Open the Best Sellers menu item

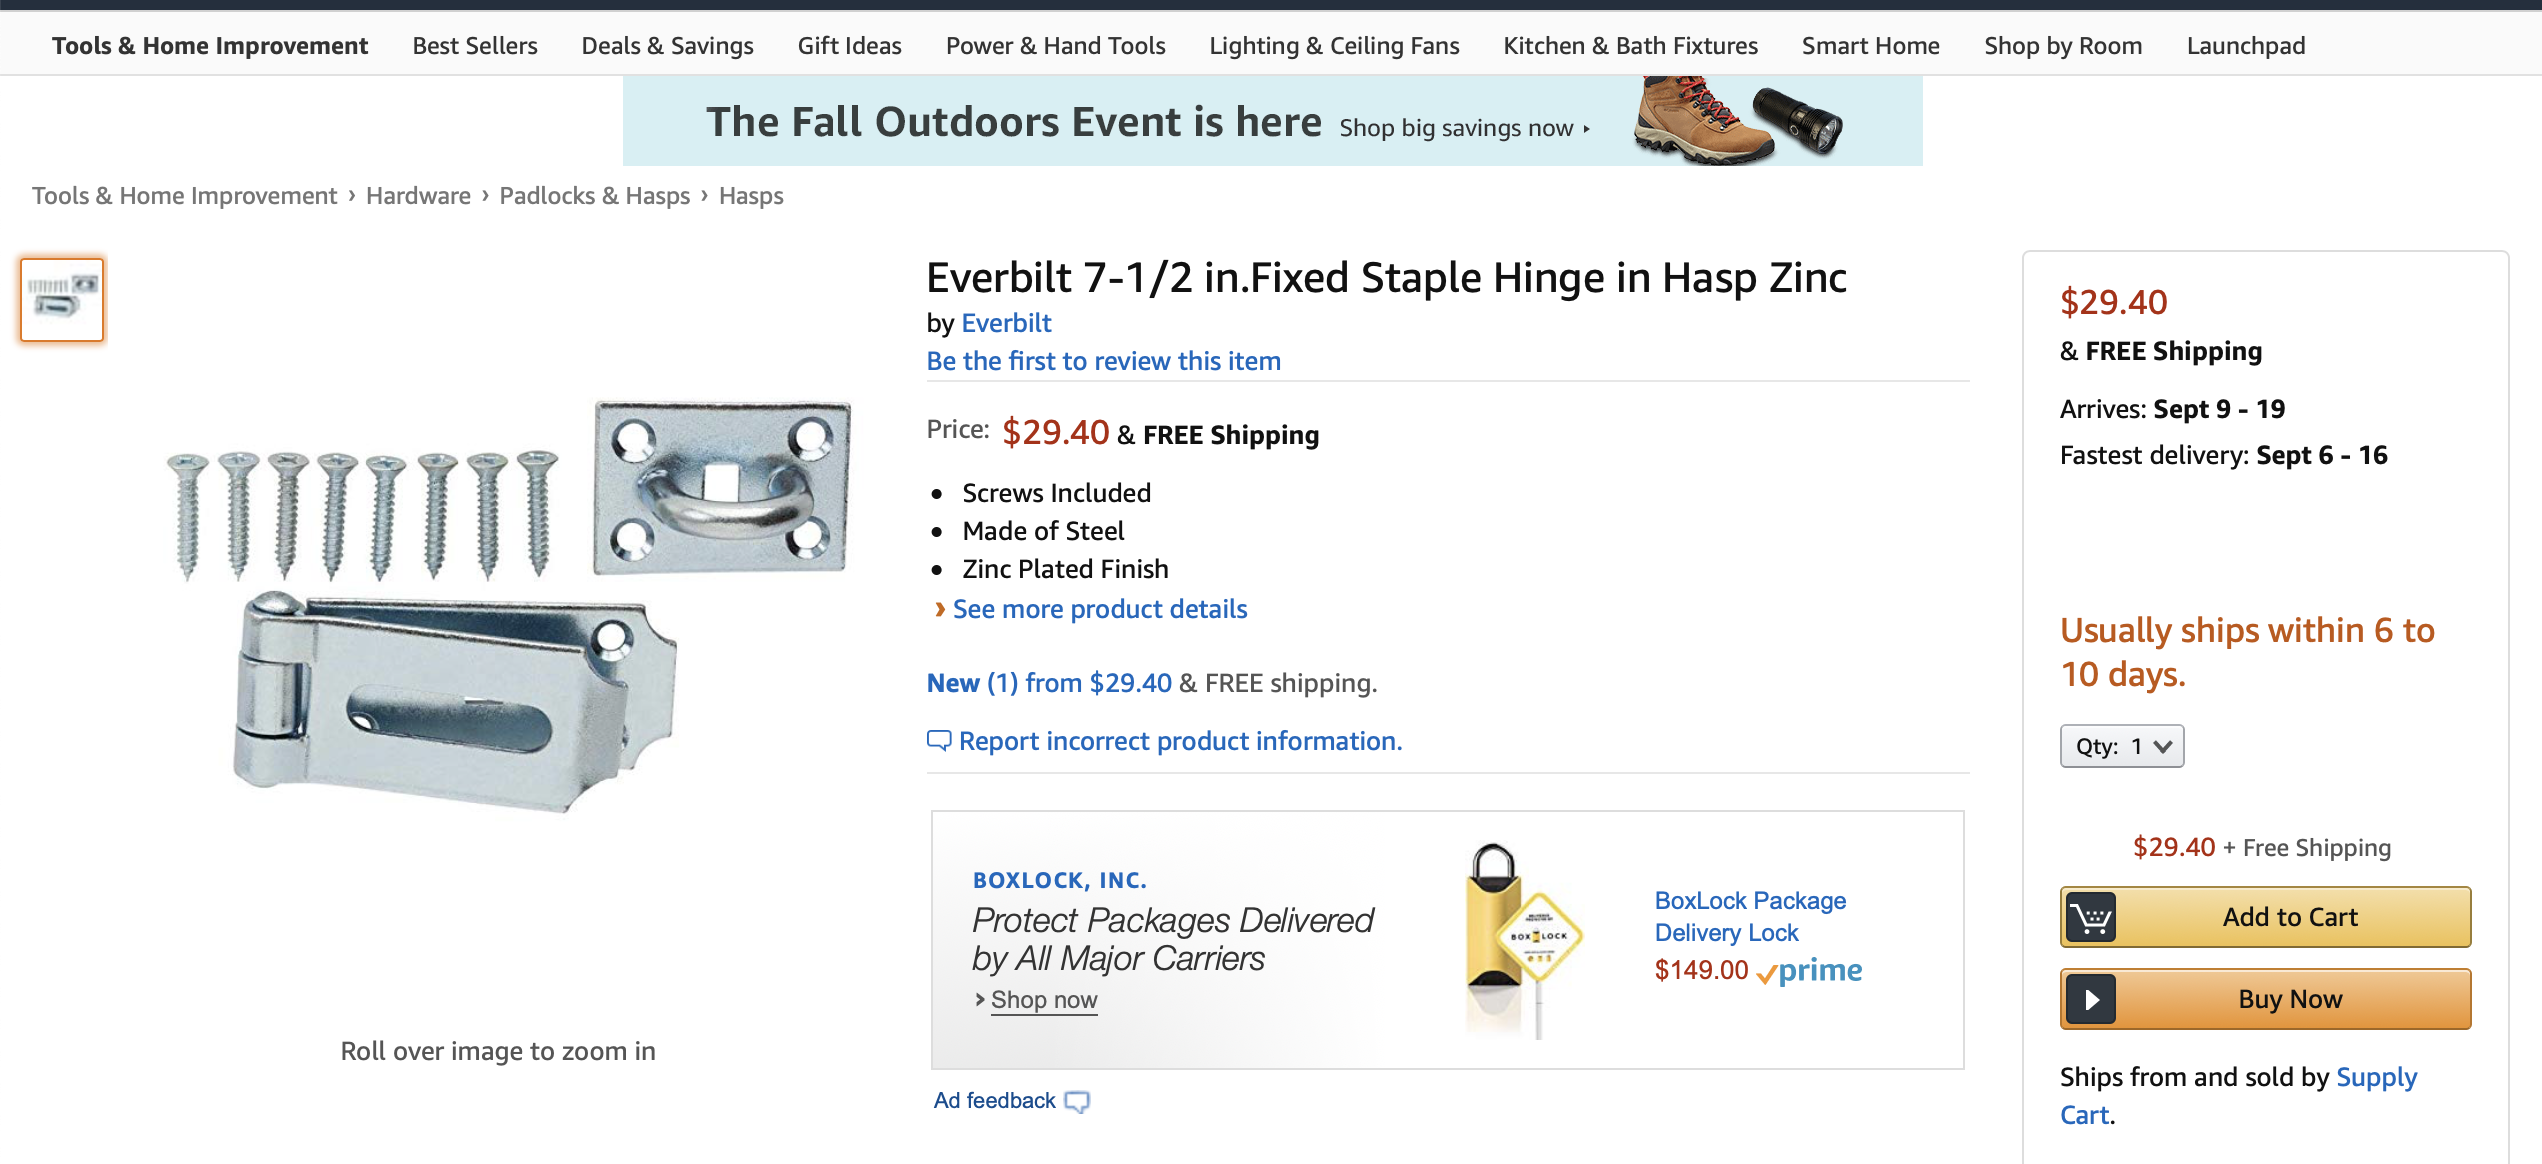(475, 46)
